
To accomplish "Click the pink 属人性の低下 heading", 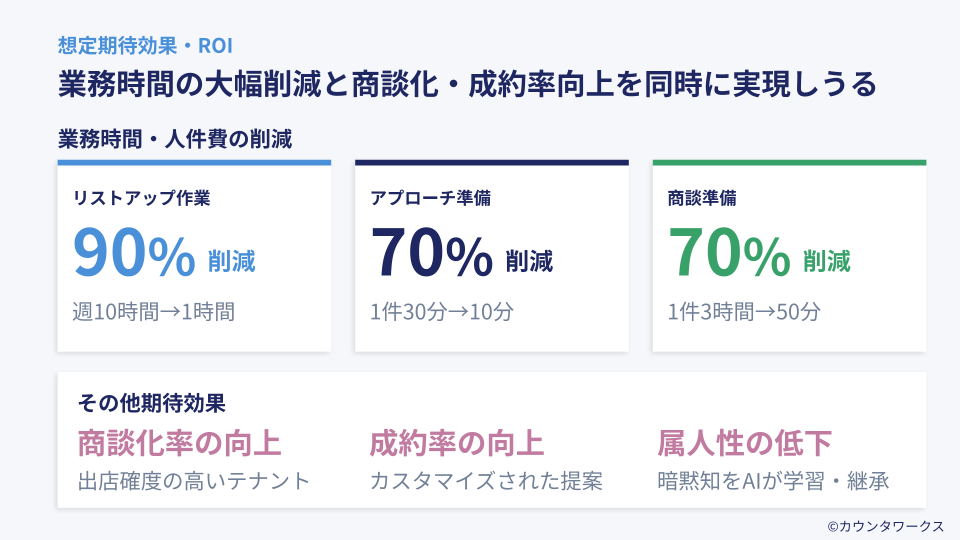I will pyautogui.click(x=745, y=442).
